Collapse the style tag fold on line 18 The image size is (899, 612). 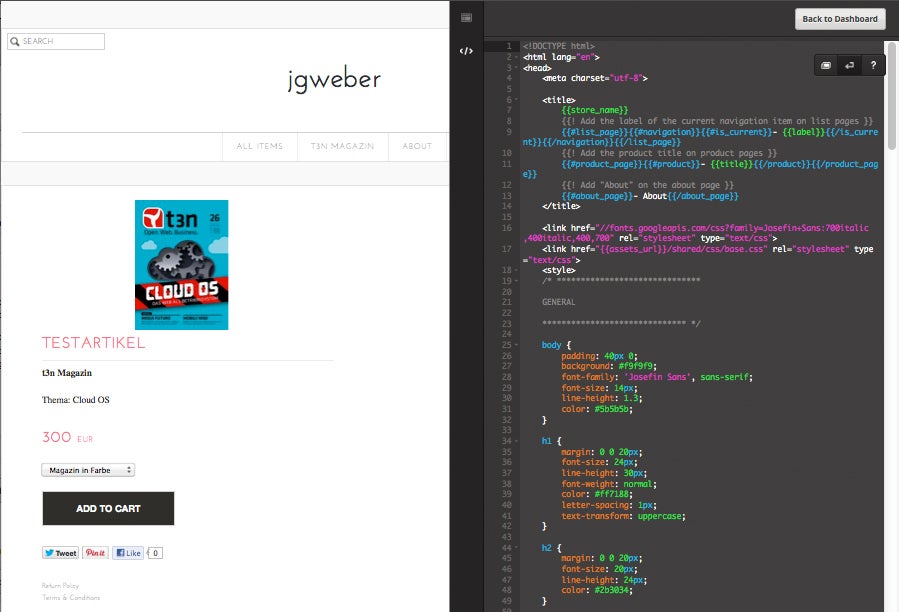516,270
